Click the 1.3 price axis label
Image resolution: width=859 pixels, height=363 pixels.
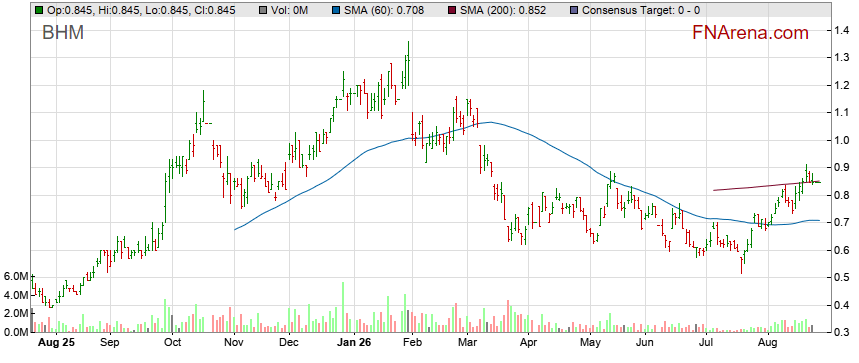[x=843, y=57]
